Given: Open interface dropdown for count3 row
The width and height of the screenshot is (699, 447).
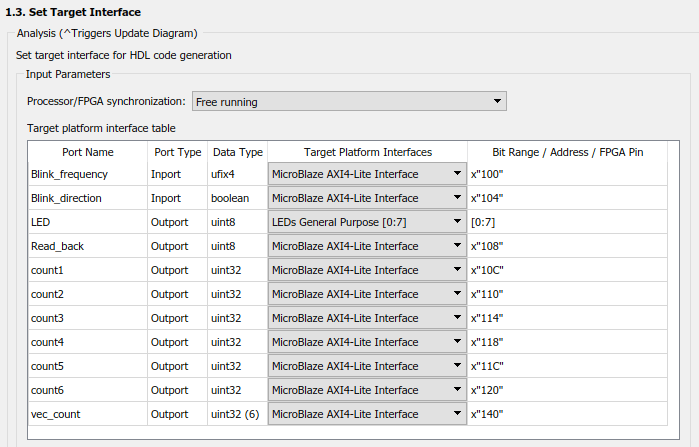Looking at the screenshot, I should pyautogui.click(x=366, y=318).
